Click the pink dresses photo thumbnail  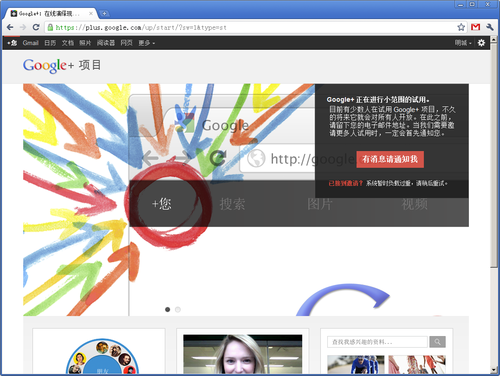click(x=417, y=365)
